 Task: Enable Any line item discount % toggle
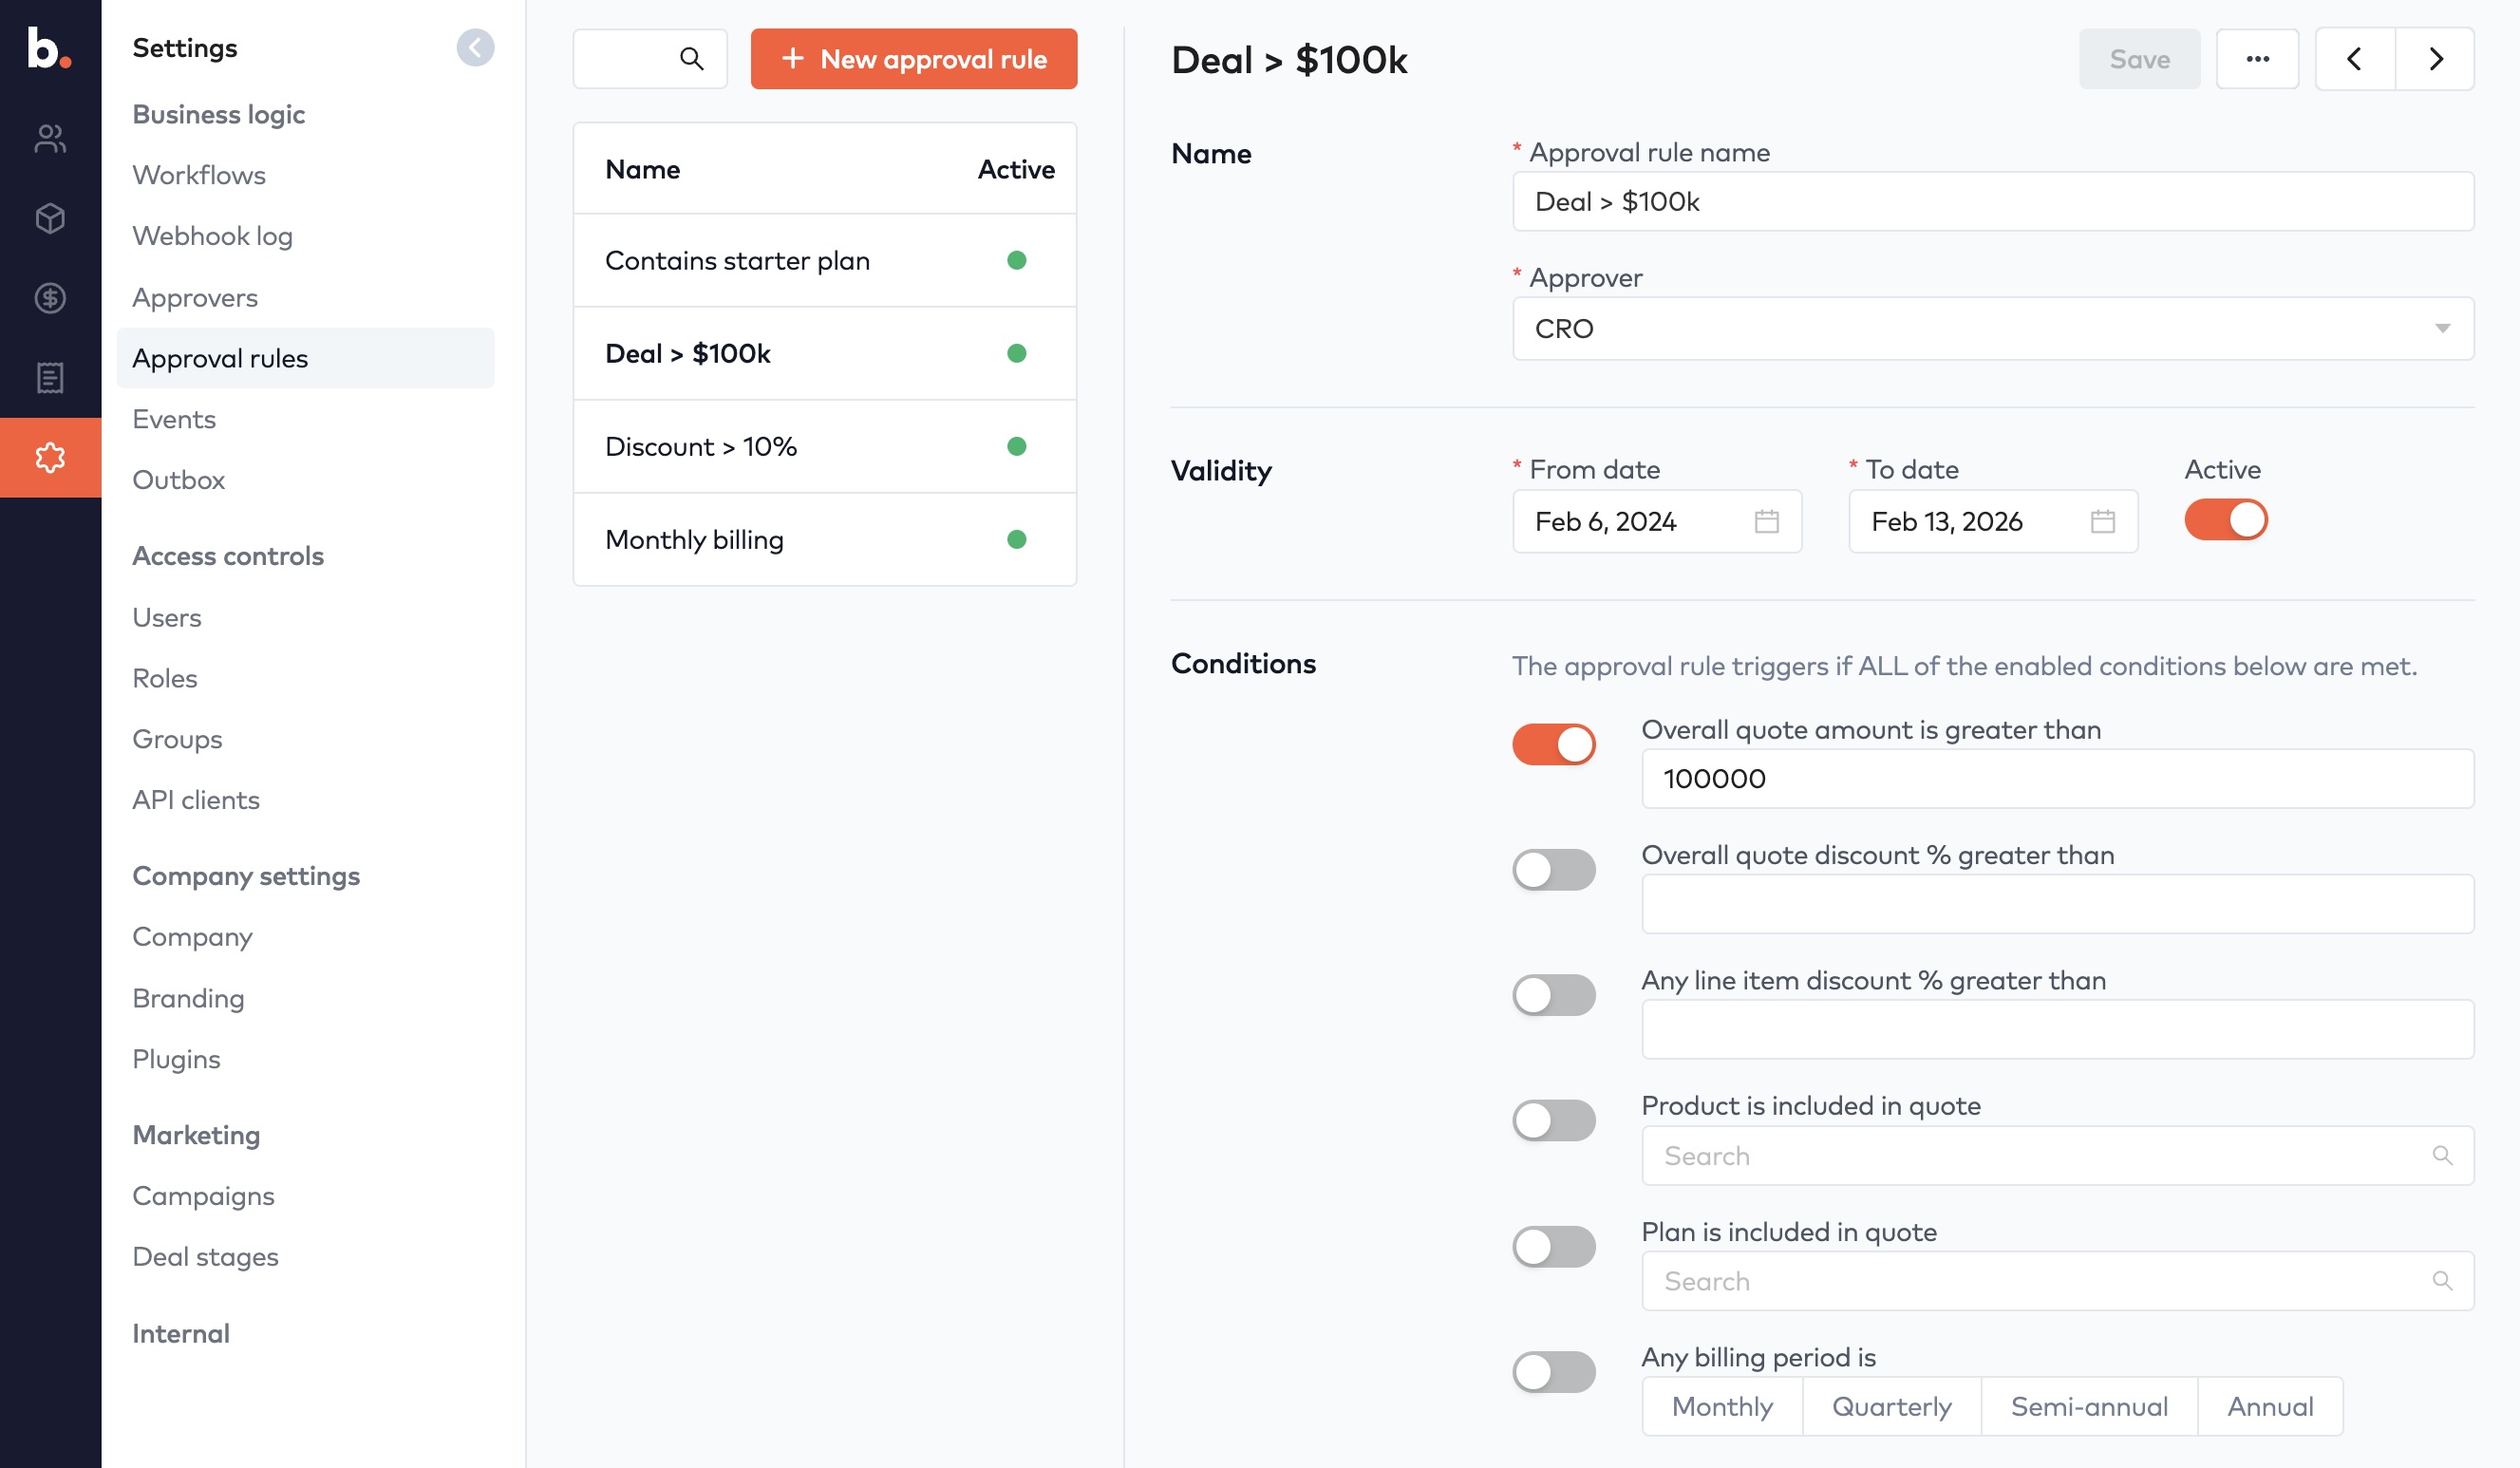1553,995
